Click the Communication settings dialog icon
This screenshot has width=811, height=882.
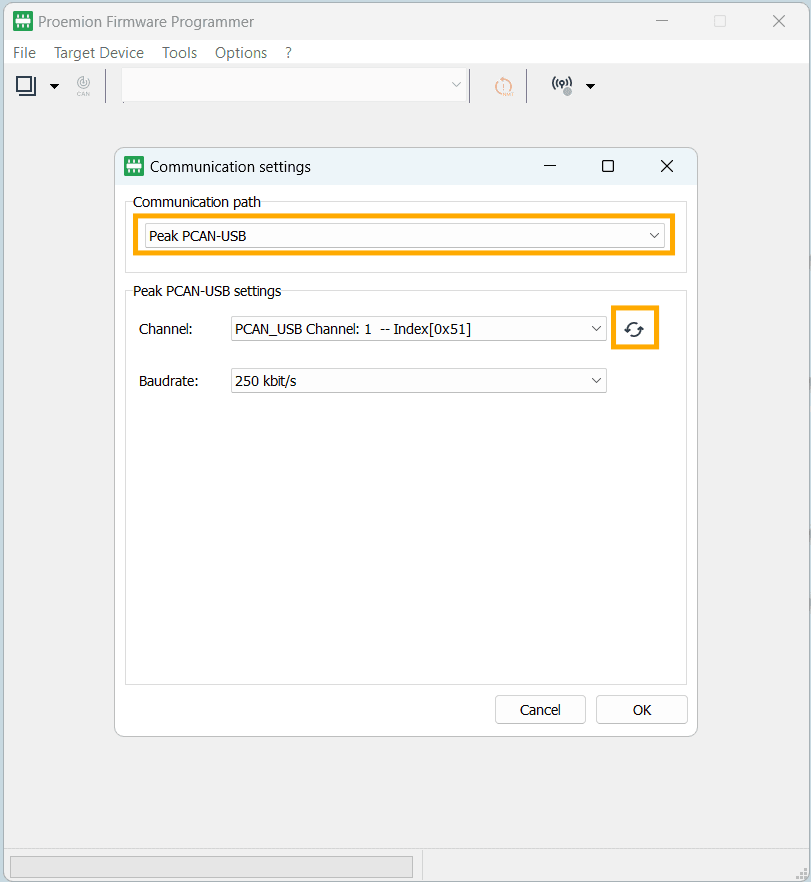(134, 166)
